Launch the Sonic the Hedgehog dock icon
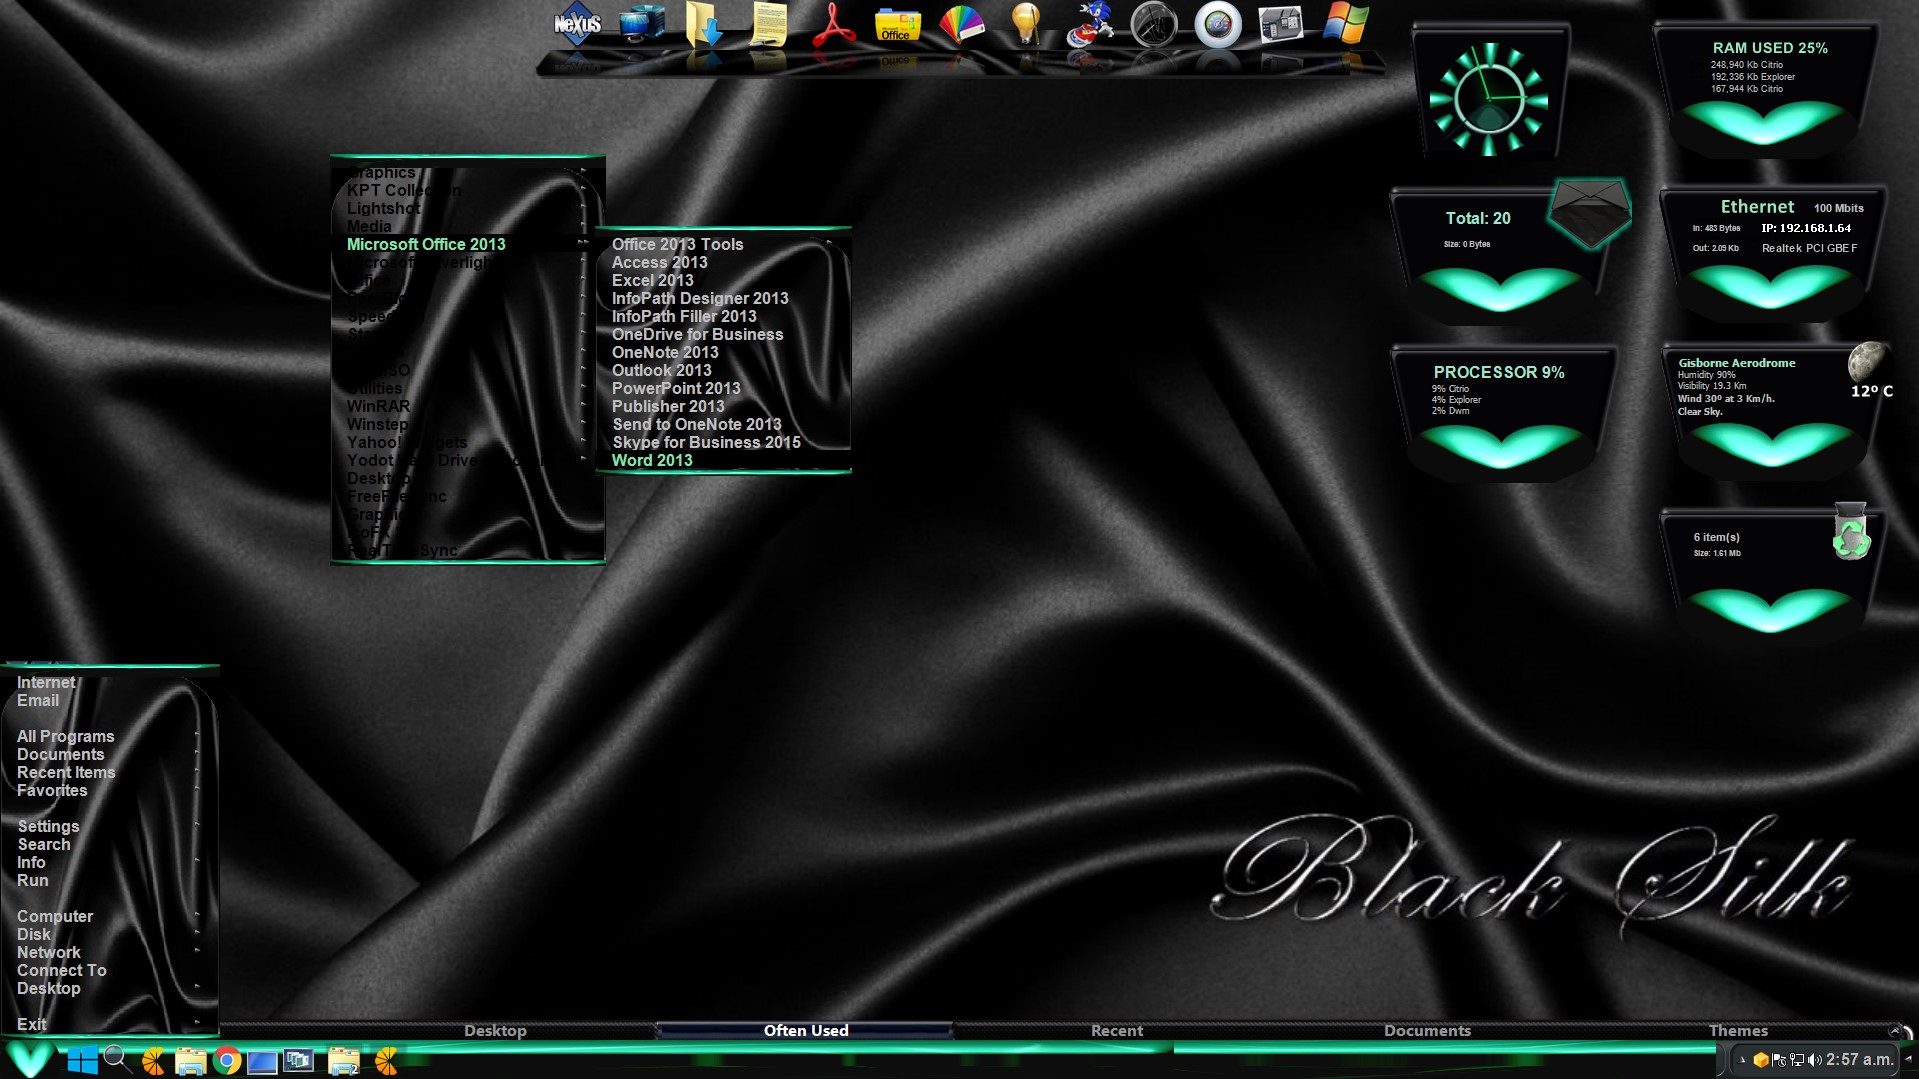 [1089, 25]
